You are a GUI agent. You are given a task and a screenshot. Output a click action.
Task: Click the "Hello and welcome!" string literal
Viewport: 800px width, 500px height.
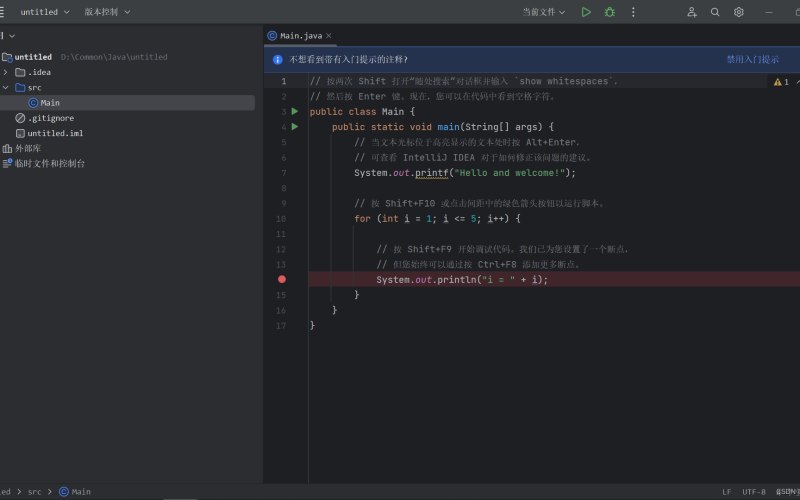click(x=510, y=173)
